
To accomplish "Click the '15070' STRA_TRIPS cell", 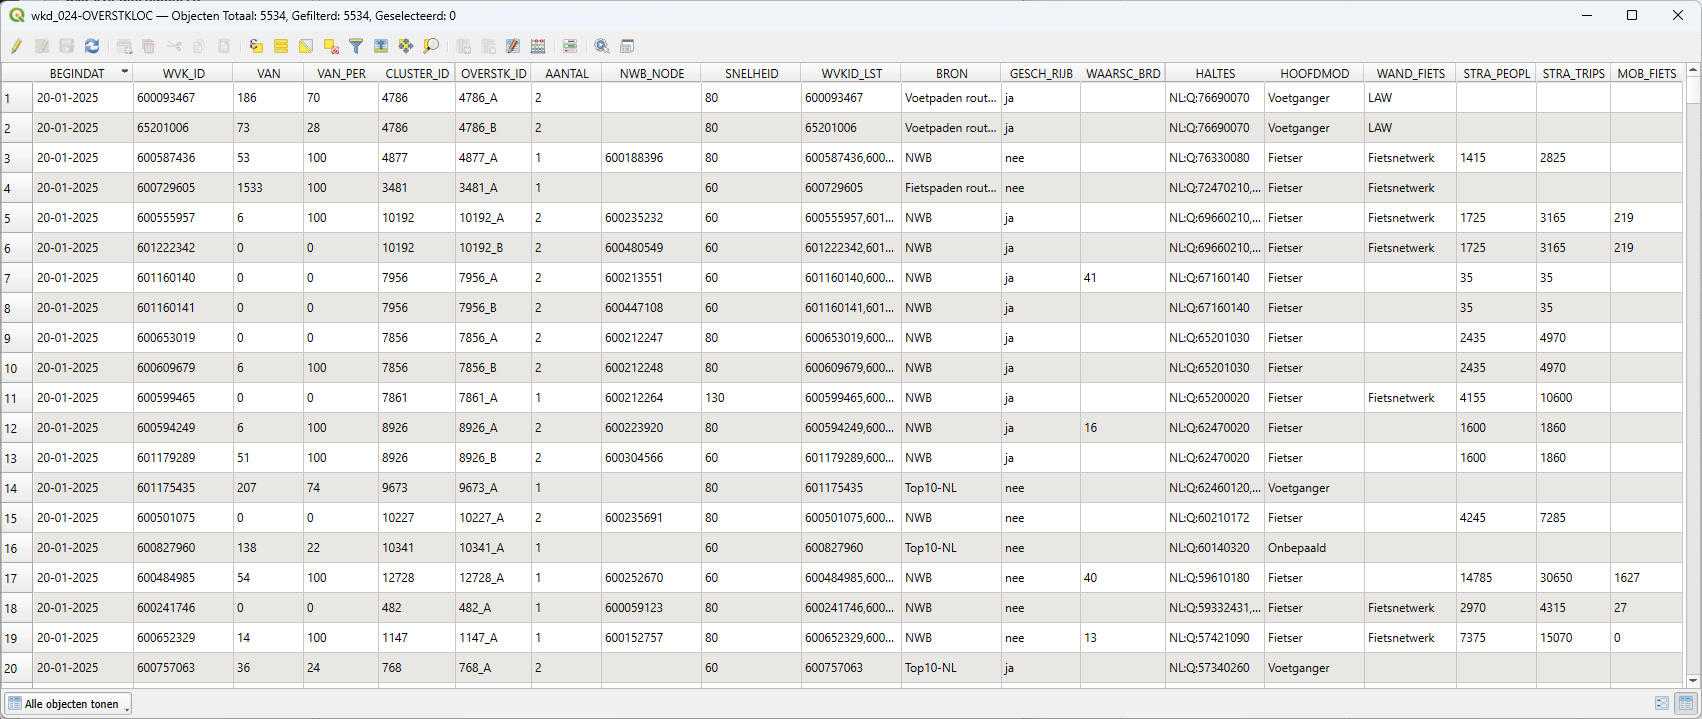I will coord(1573,638).
